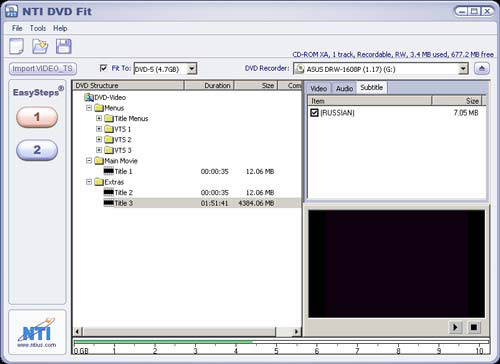Click the Title Menus folder icon

coord(109,118)
